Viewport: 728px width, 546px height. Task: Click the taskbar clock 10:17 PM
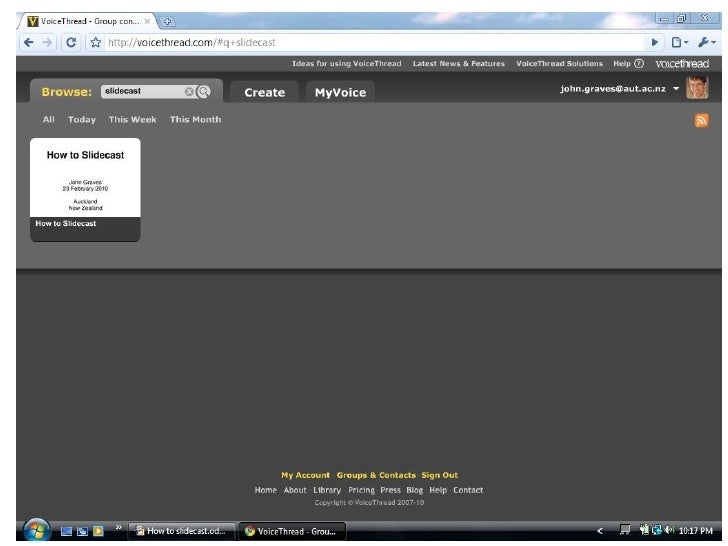(x=696, y=531)
